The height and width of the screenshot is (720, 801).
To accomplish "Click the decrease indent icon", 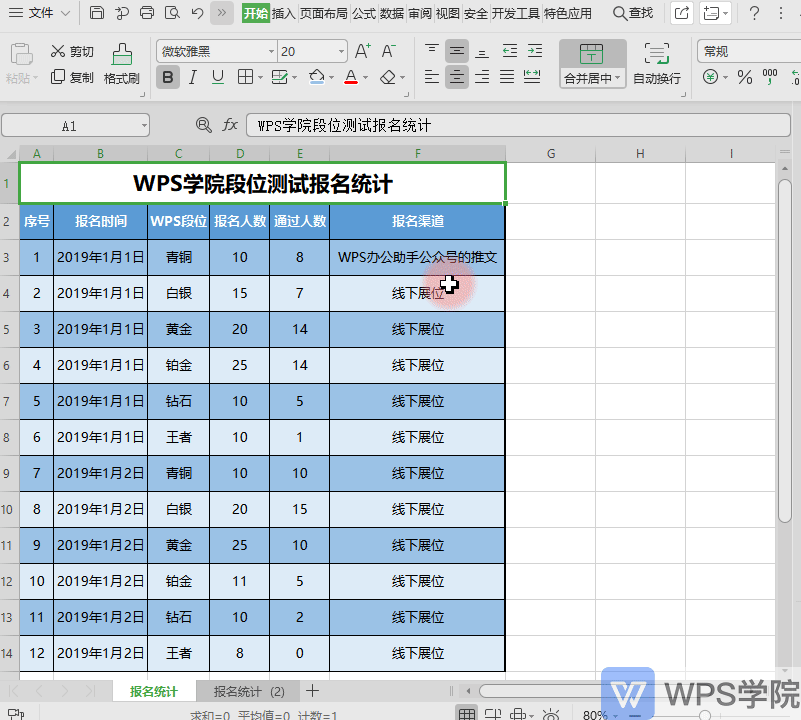I will (x=510, y=51).
